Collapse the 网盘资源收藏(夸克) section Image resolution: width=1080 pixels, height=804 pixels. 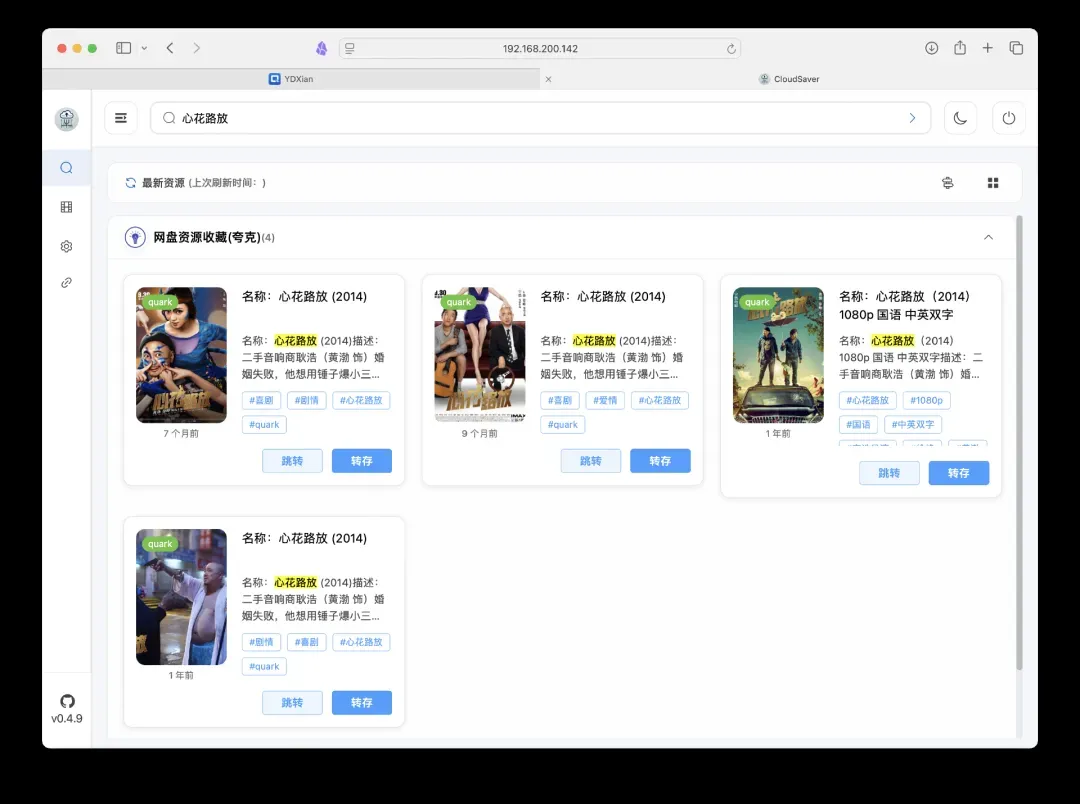click(x=988, y=238)
